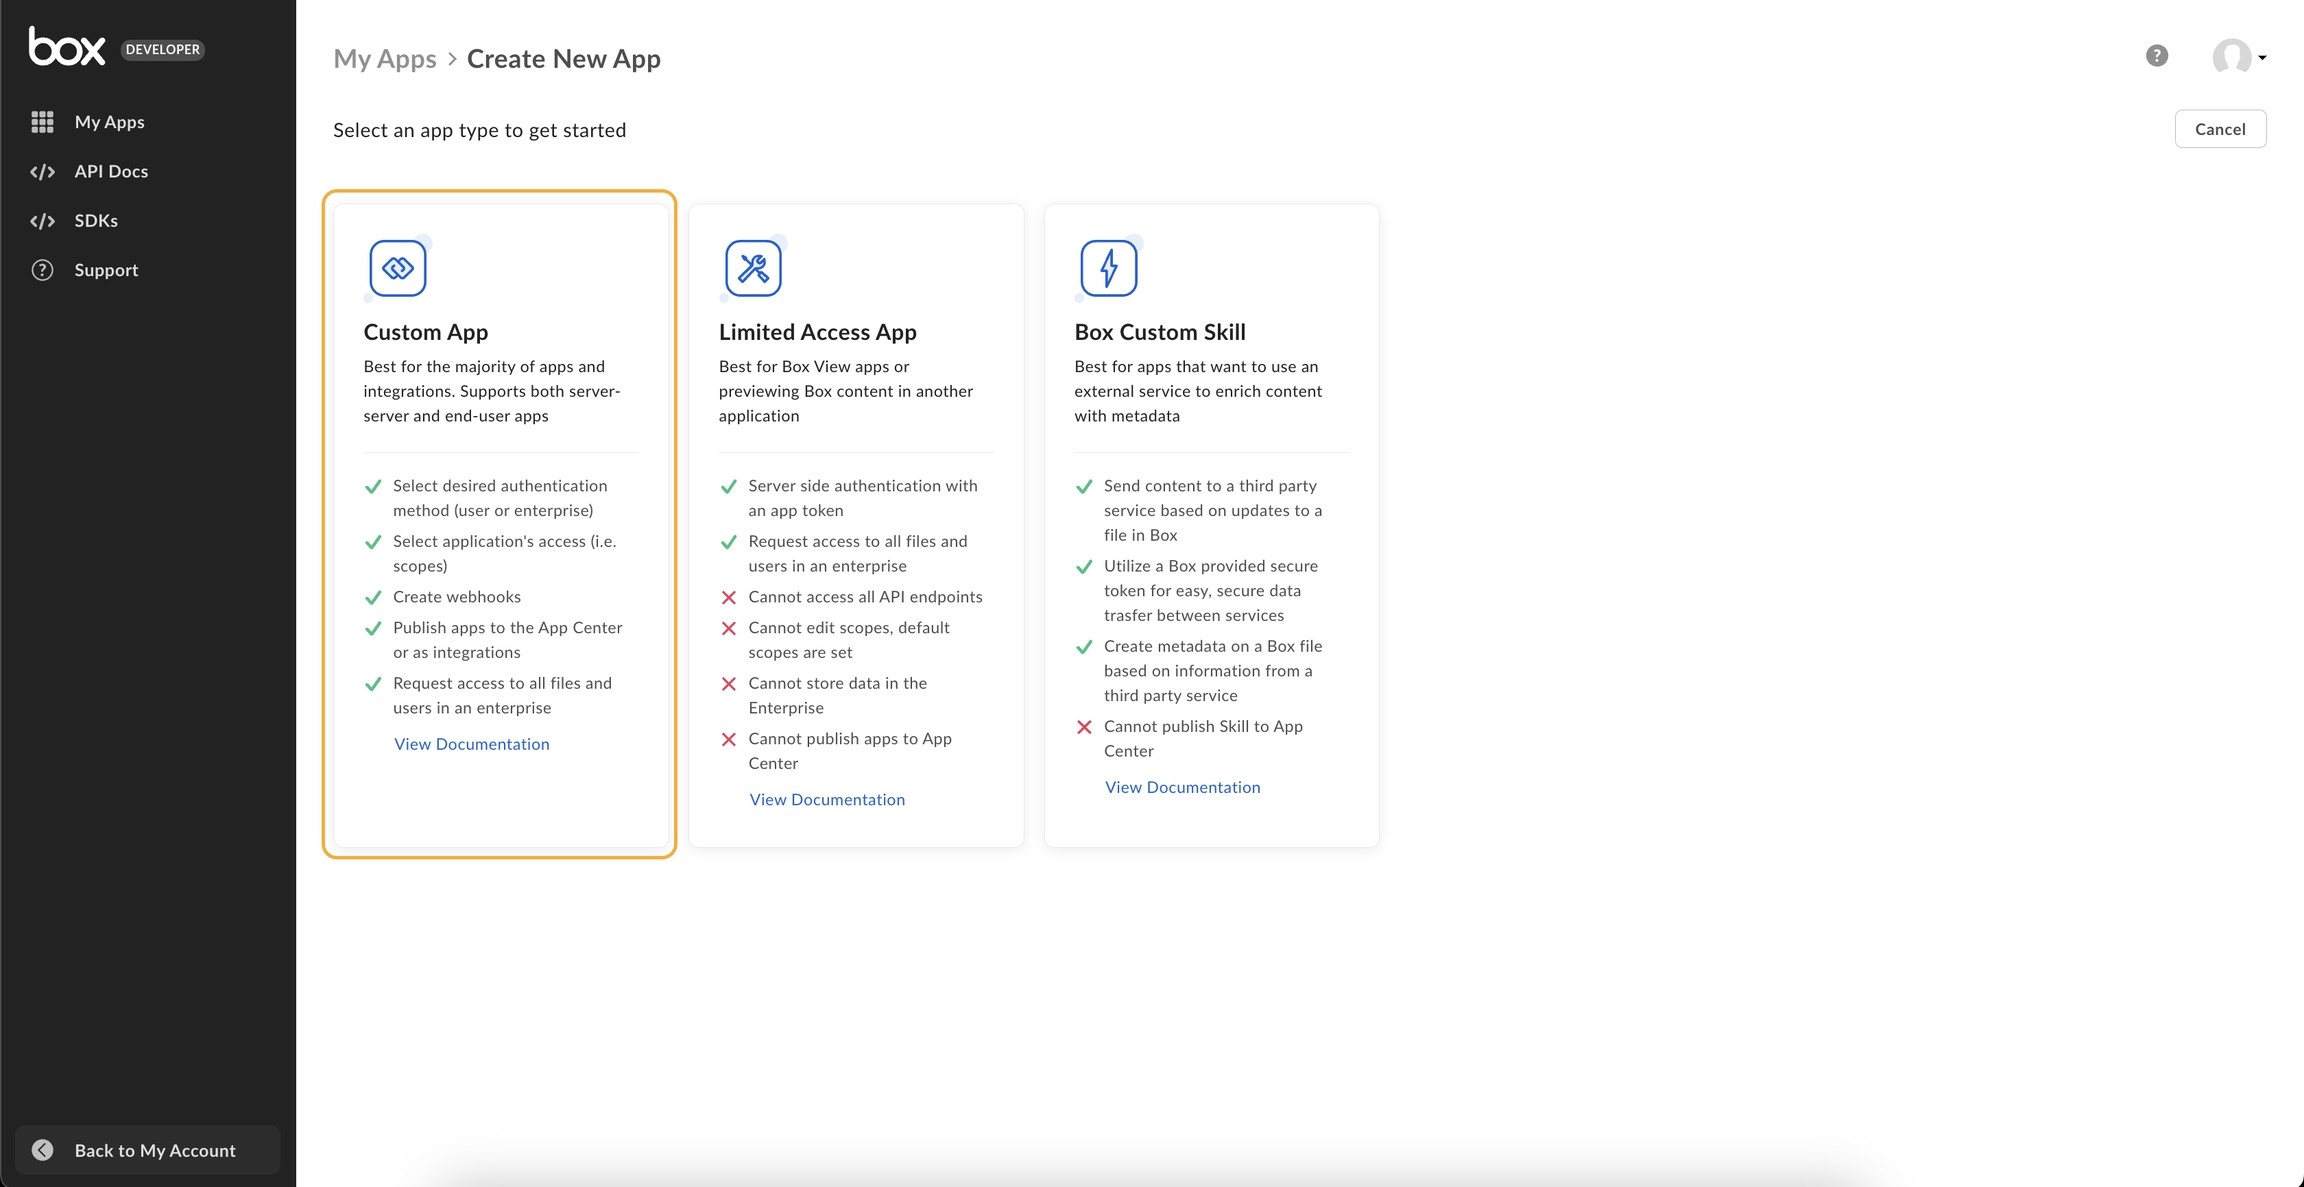Image resolution: width=2304 pixels, height=1187 pixels.
Task: Click the Box Custom Skill lightning icon
Action: (1108, 268)
